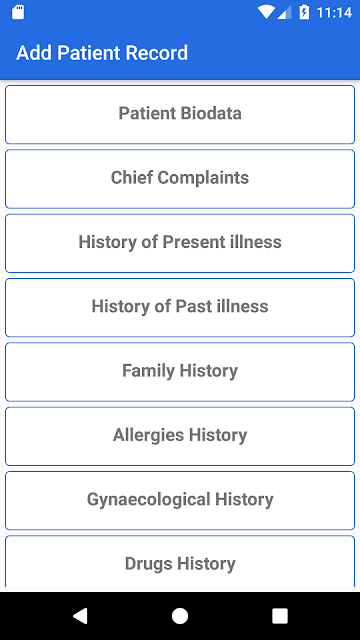The width and height of the screenshot is (360, 640).
Task: Tap the Android back navigation triangle
Action: tap(80, 616)
